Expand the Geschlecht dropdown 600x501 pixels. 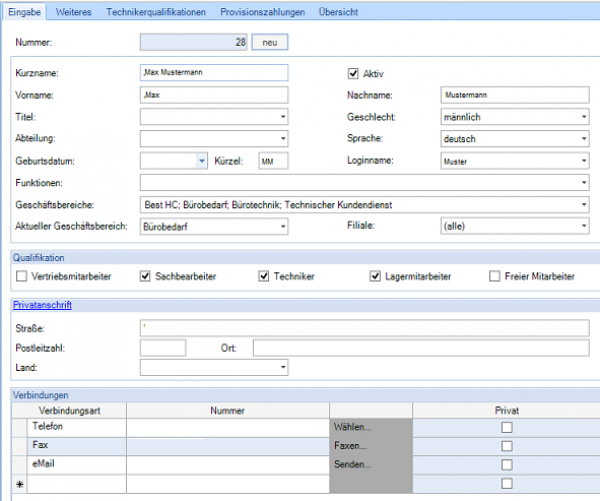click(584, 117)
